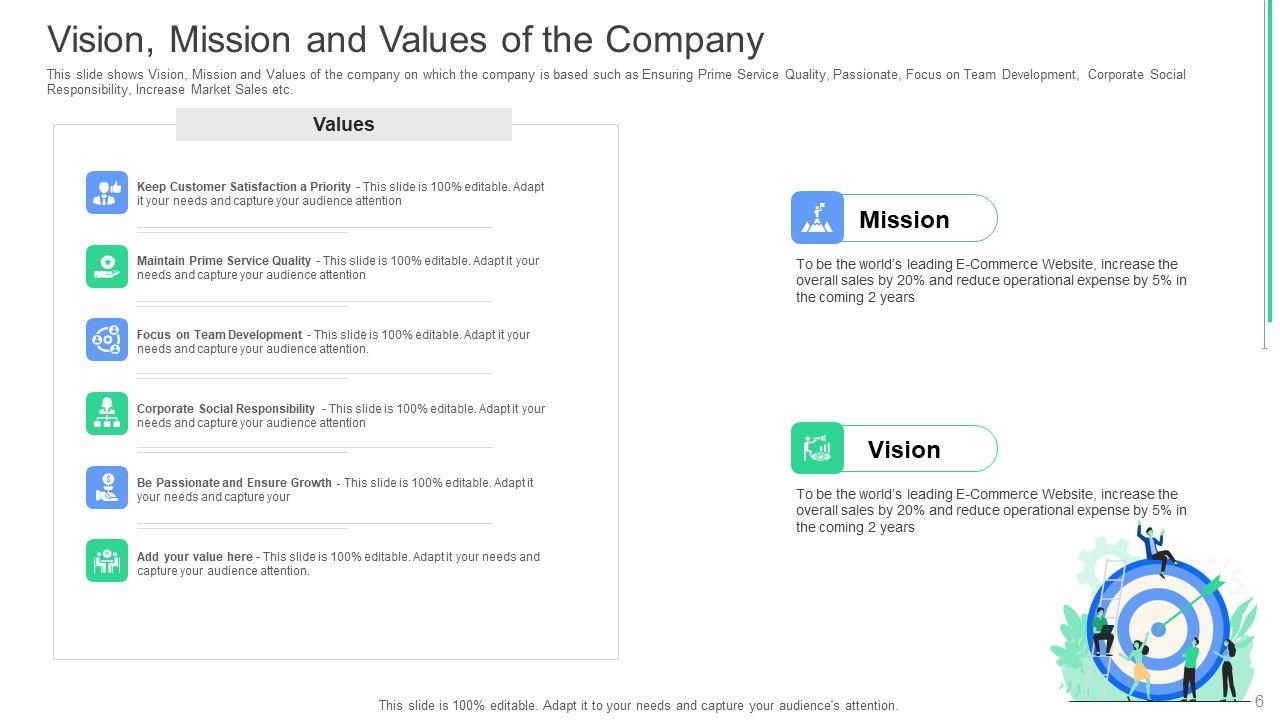Click the Keep Customer Satisfaction thumbs-up icon
The height and width of the screenshot is (720, 1280).
click(x=107, y=192)
